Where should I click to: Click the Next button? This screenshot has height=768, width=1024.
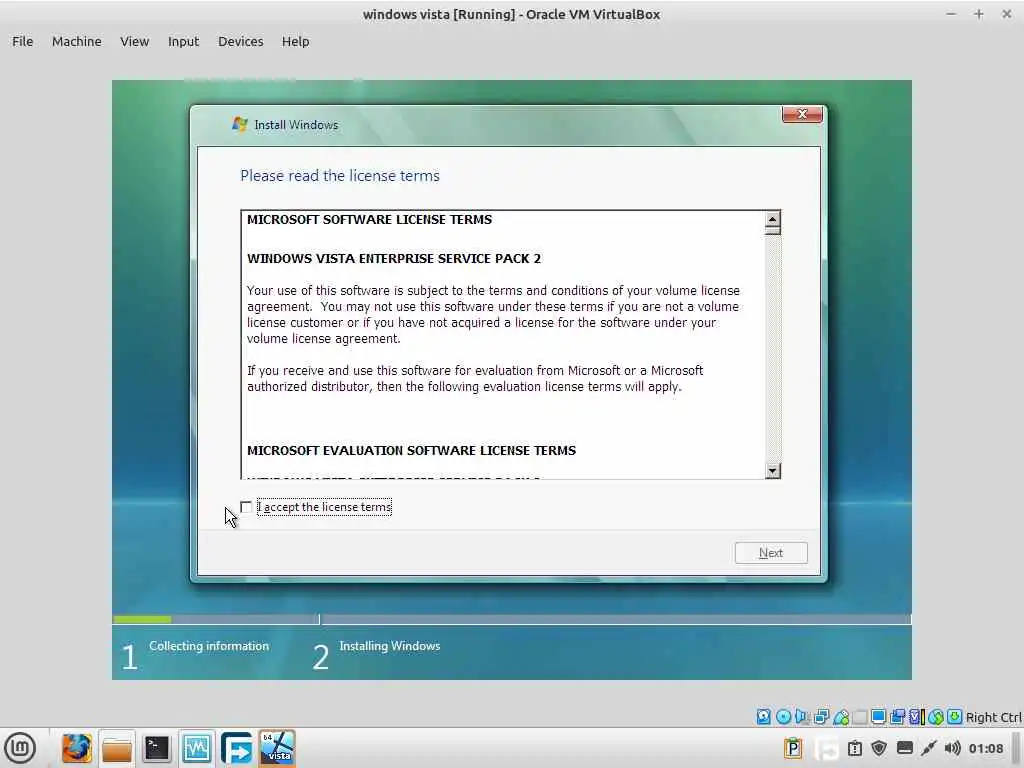[x=771, y=552]
